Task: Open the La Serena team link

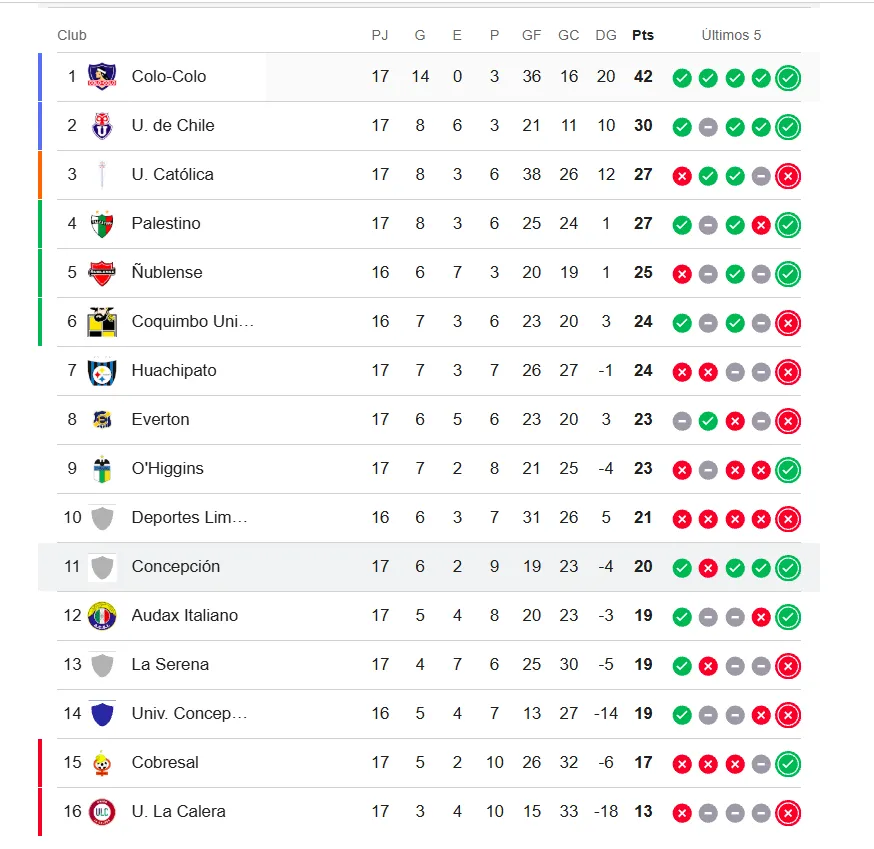Action: click(170, 664)
